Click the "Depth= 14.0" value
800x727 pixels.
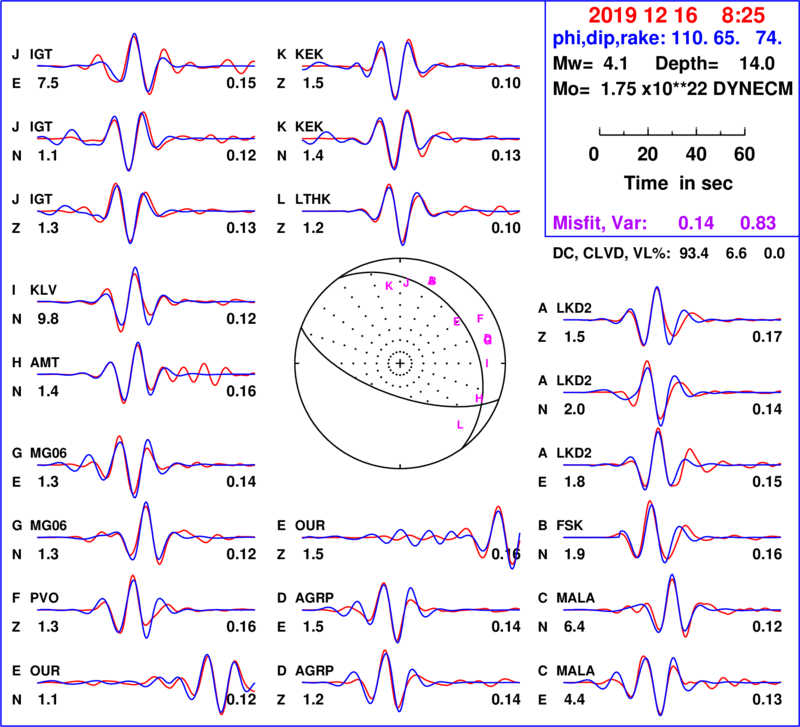pos(715,64)
